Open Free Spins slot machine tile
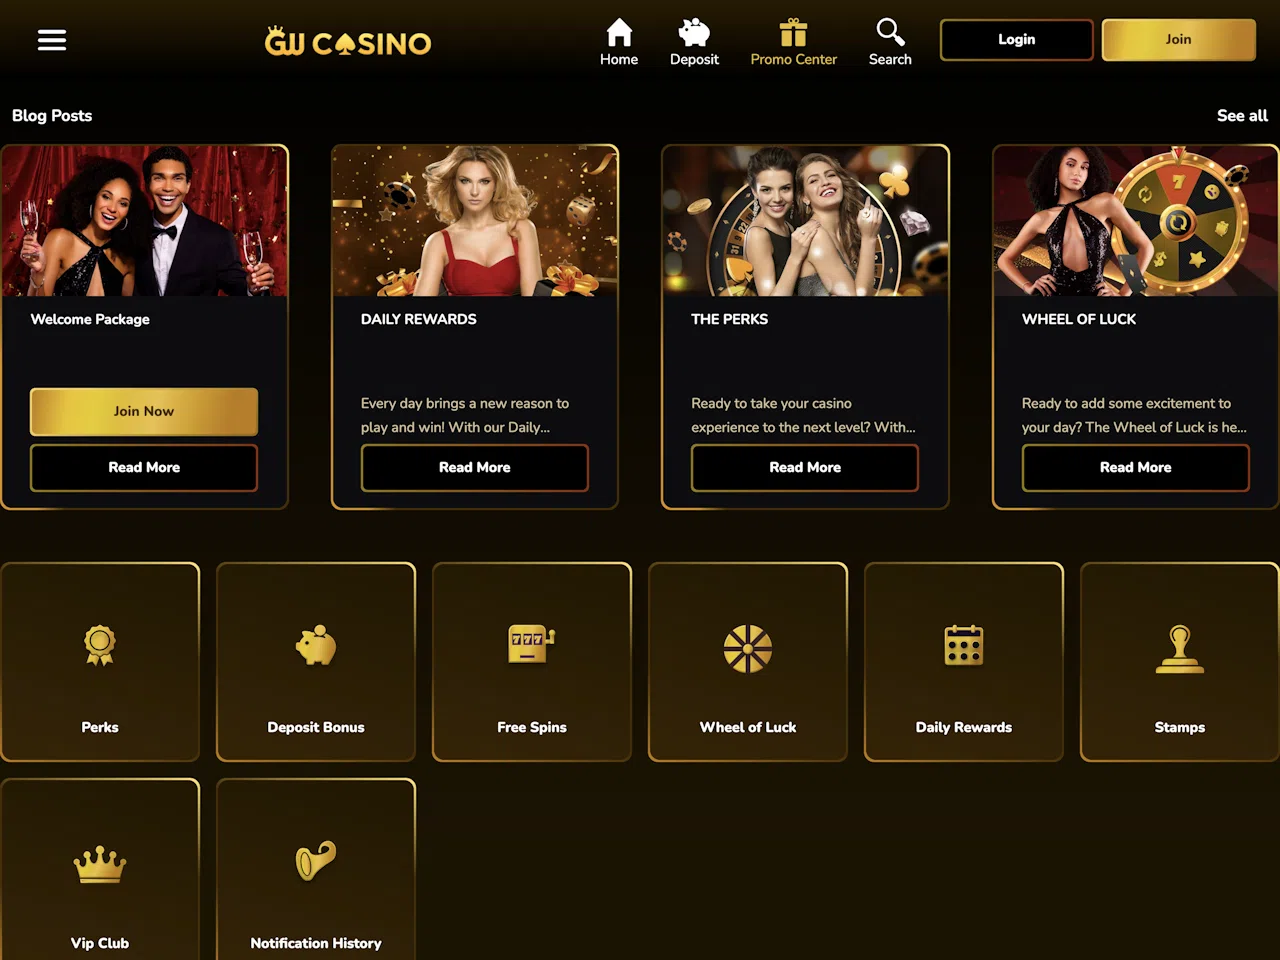The height and width of the screenshot is (960, 1280). (x=532, y=662)
